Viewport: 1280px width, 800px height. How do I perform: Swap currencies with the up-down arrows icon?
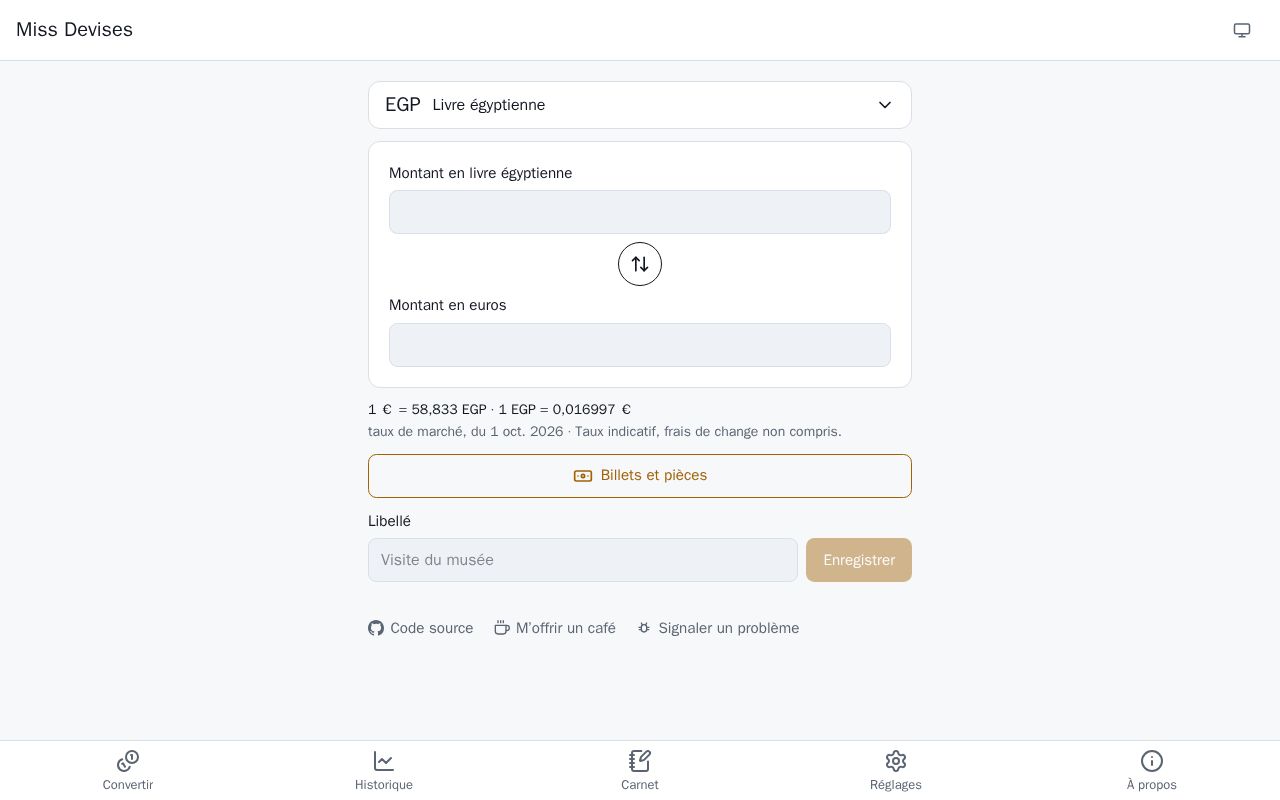click(x=640, y=264)
